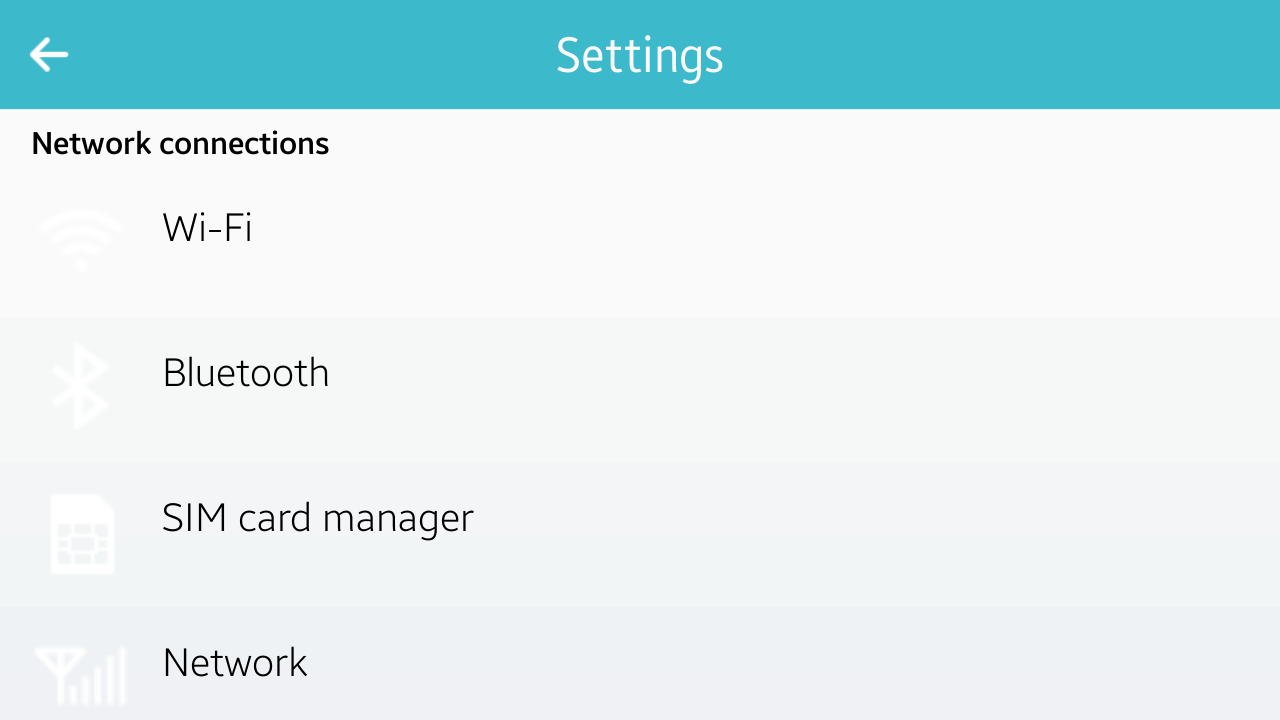Click the Network antenna signal icon
The height and width of the screenshot is (720, 1280).
click(x=81, y=674)
